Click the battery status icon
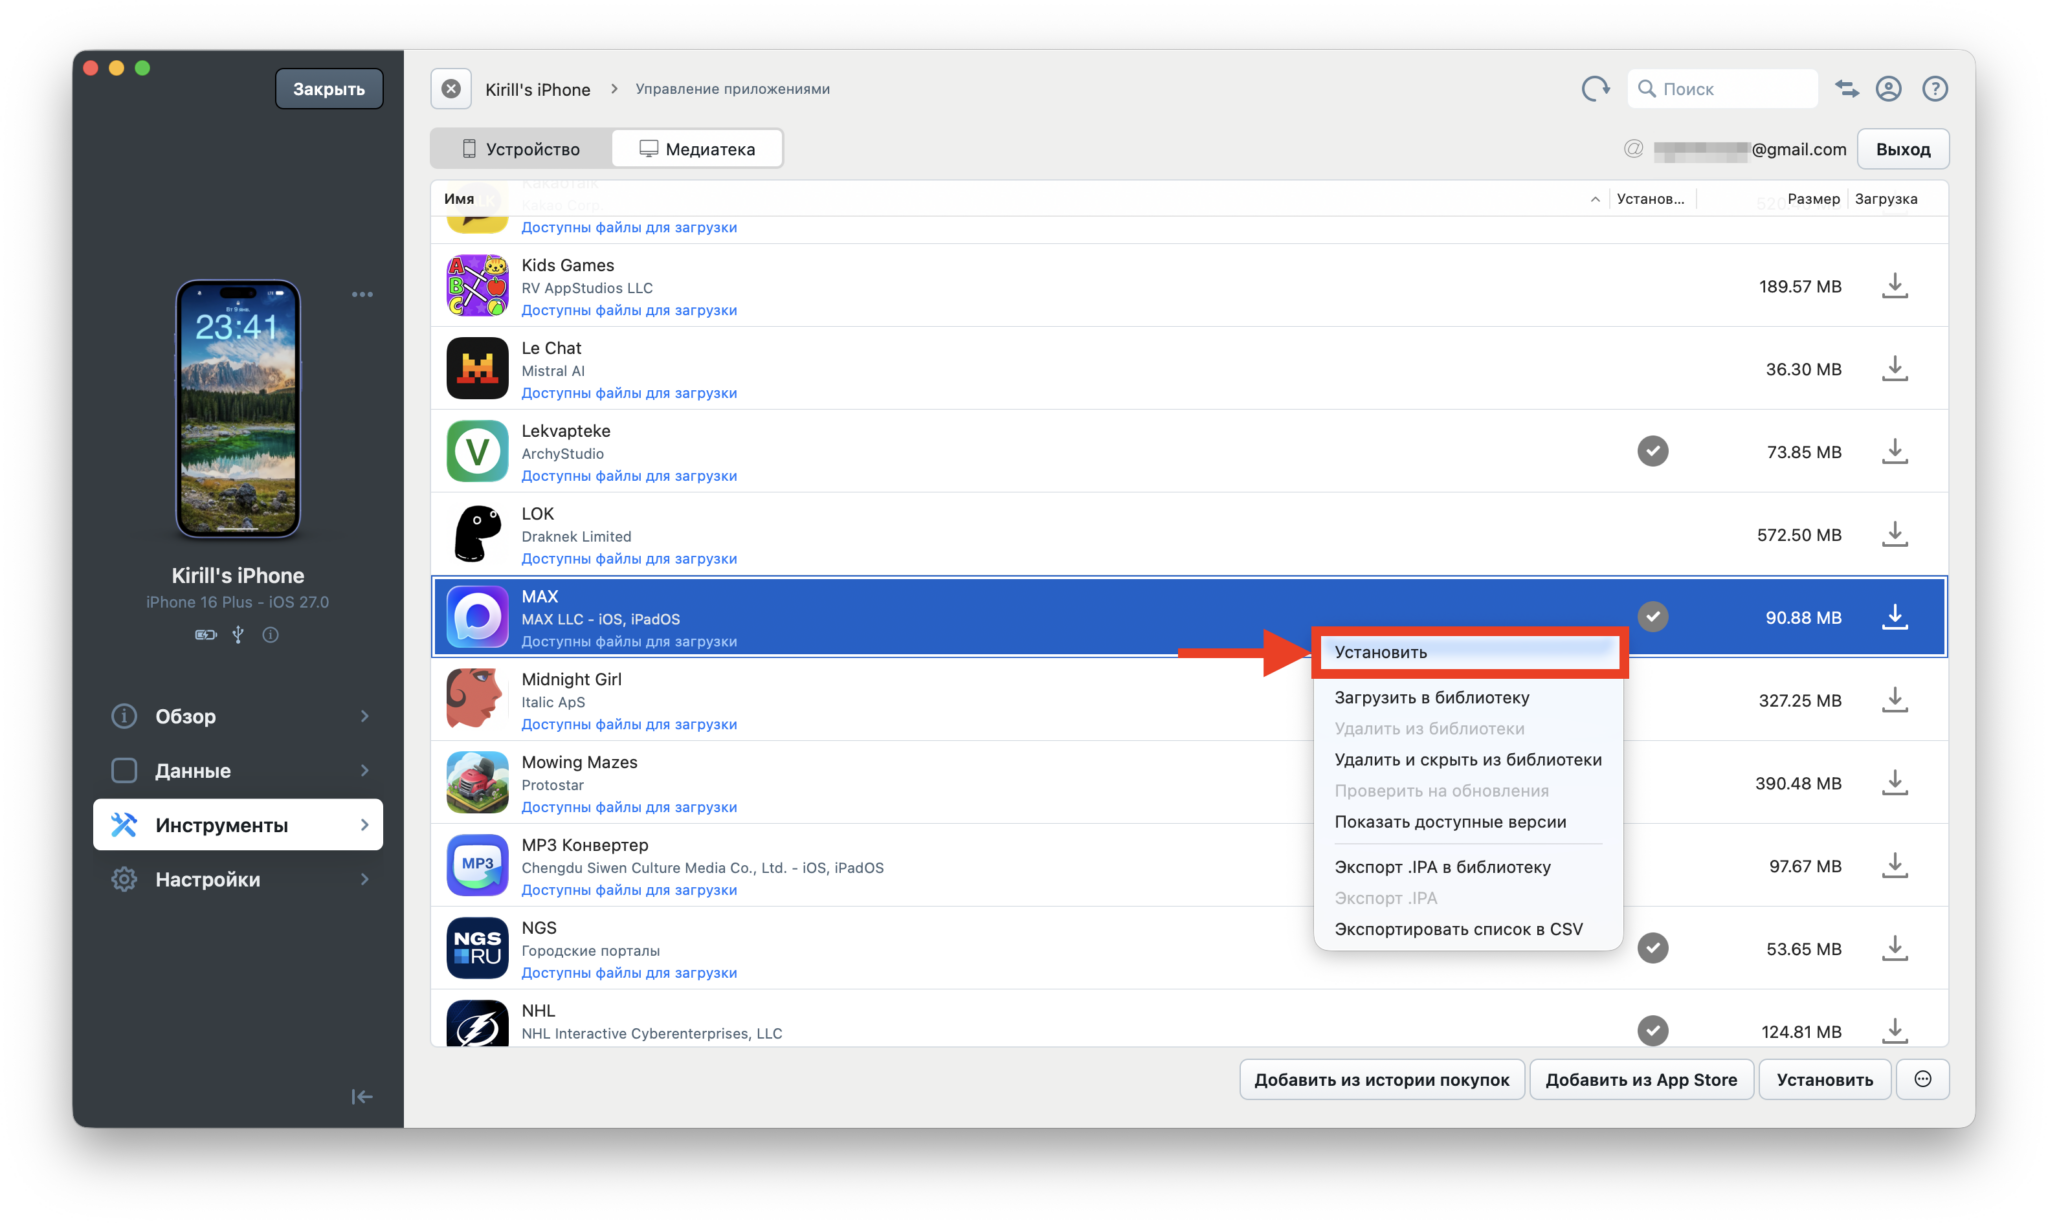Screen dimensions: 2048x1223 205,635
